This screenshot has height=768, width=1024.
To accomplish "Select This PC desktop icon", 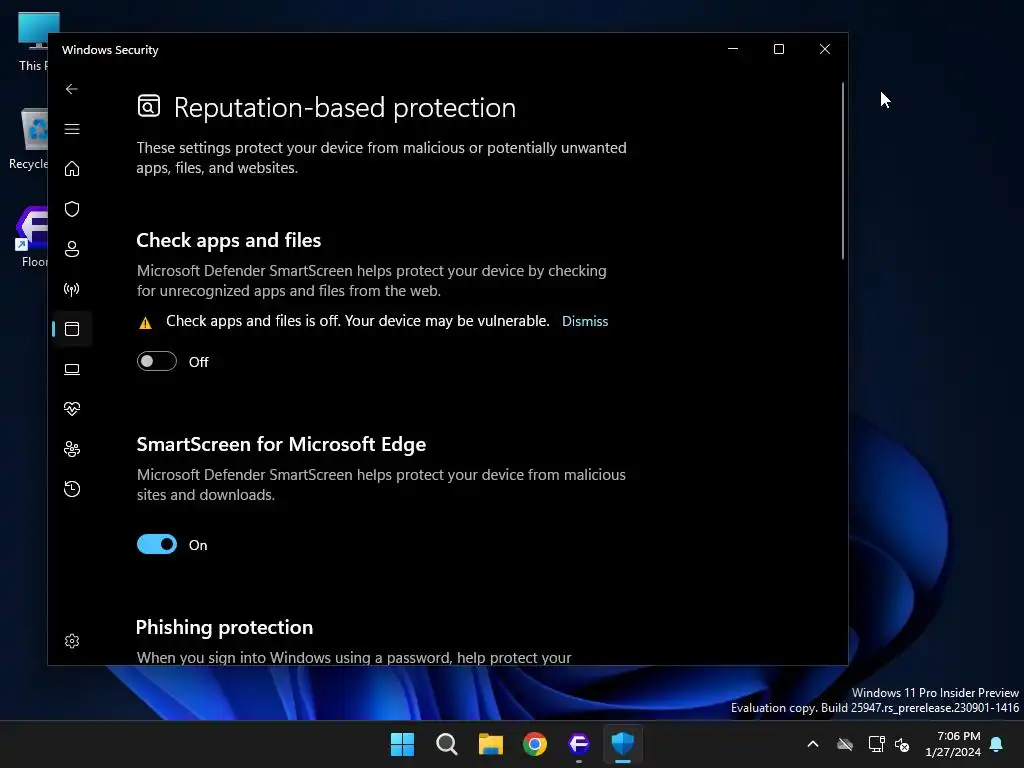I will coord(33,41).
